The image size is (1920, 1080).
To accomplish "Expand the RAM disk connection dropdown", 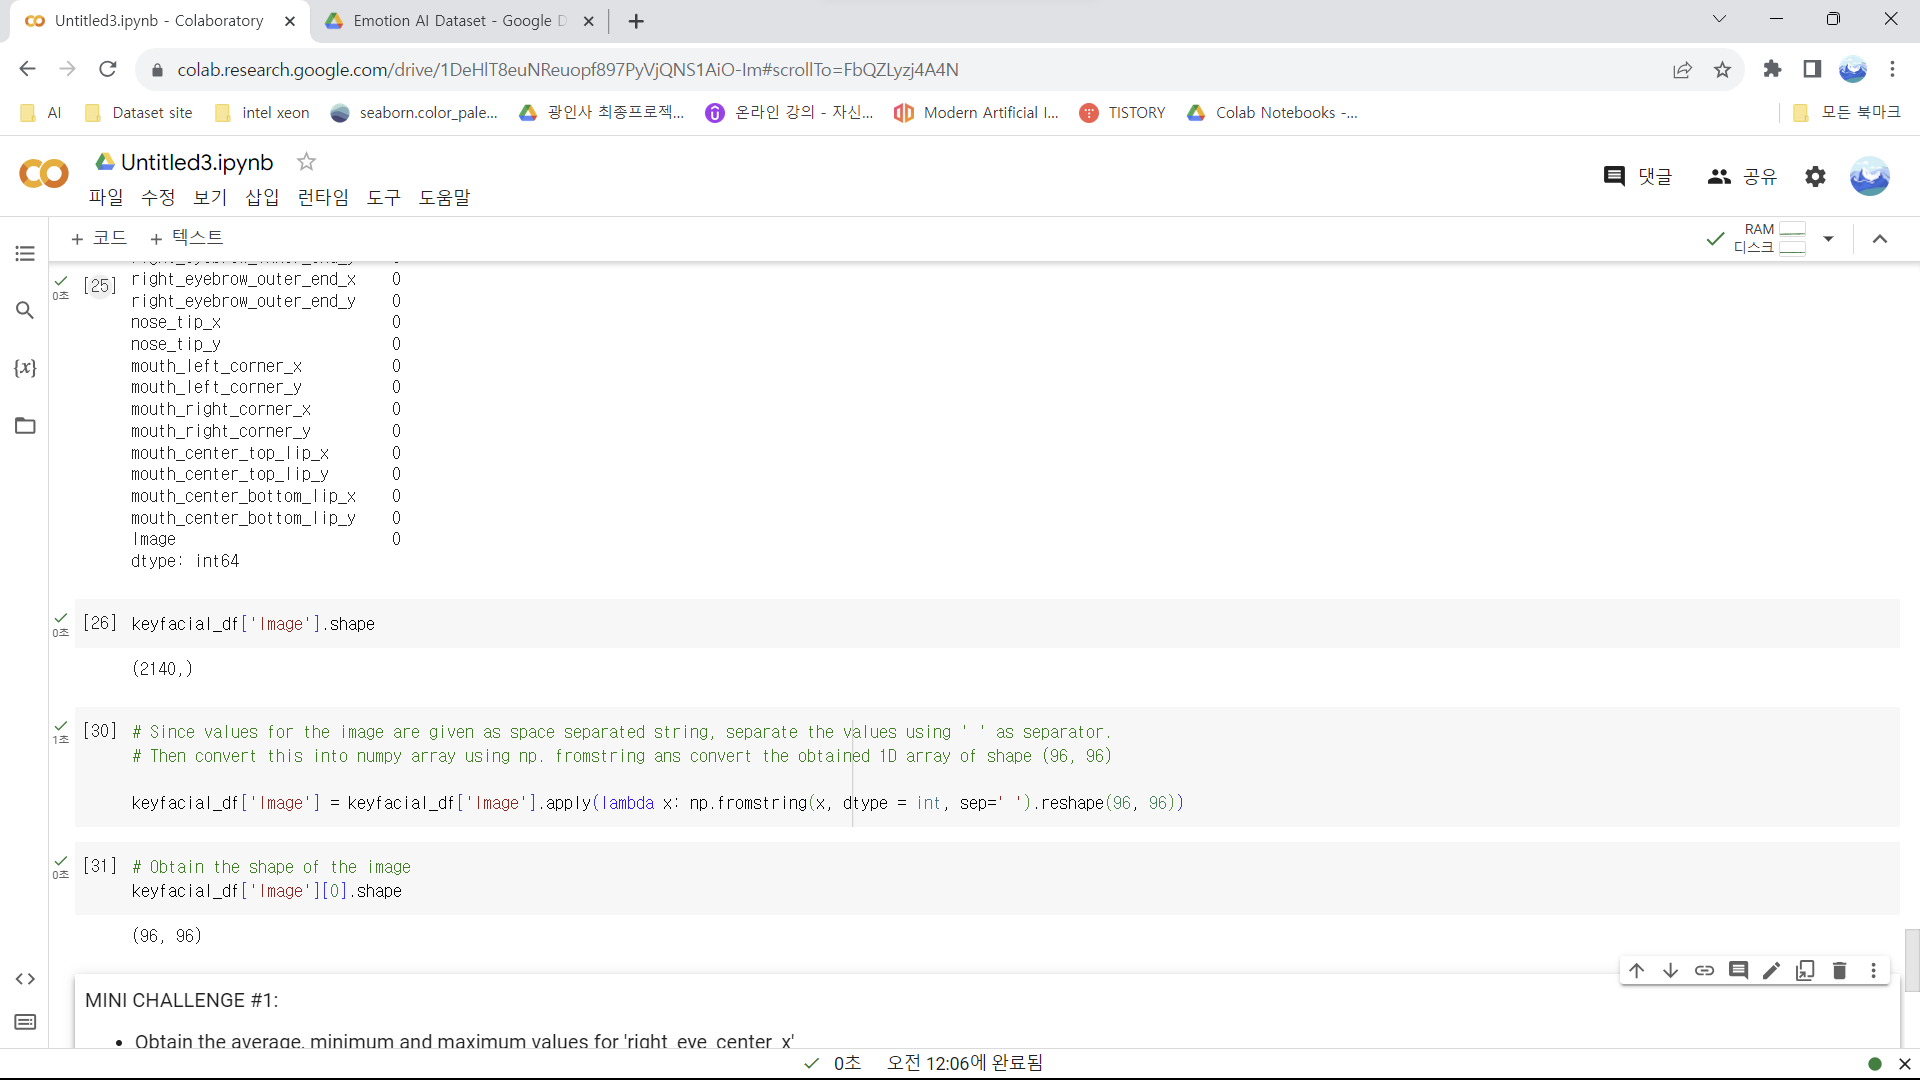I will (1828, 239).
